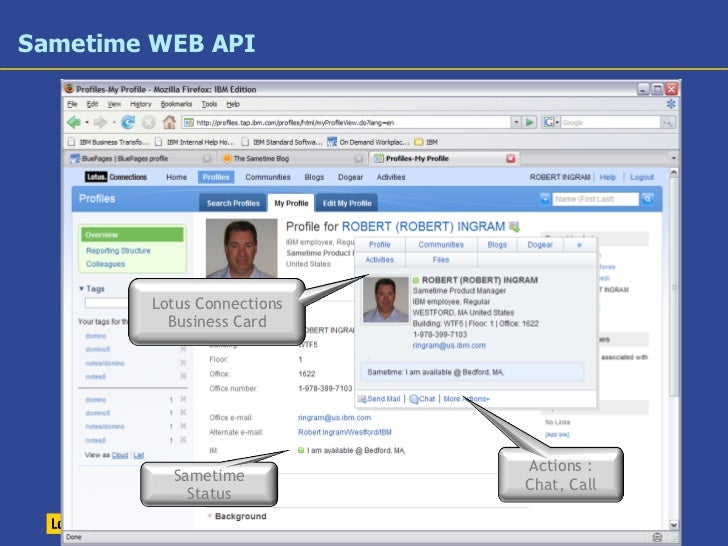Click the green Sametime status icon in IM row
The width and height of the screenshot is (728, 546).
pos(301,450)
